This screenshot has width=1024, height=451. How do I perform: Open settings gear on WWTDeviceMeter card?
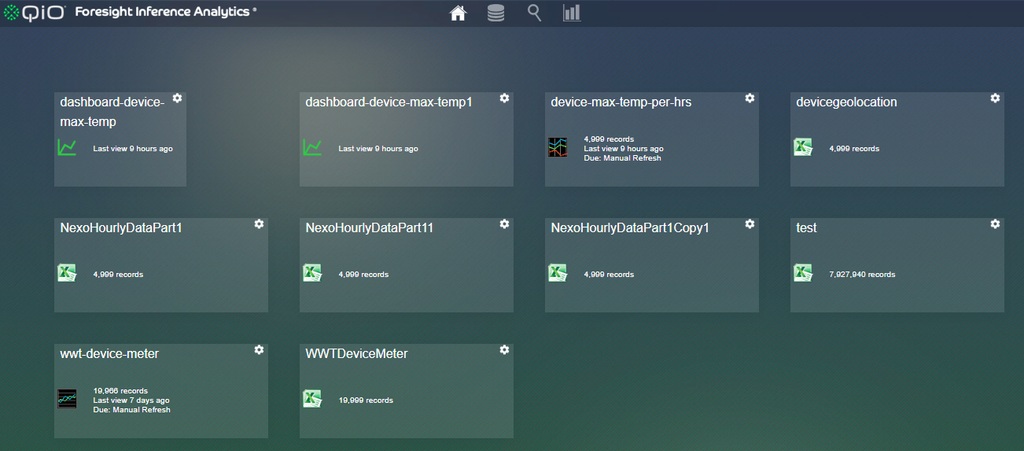tap(504, 350)
